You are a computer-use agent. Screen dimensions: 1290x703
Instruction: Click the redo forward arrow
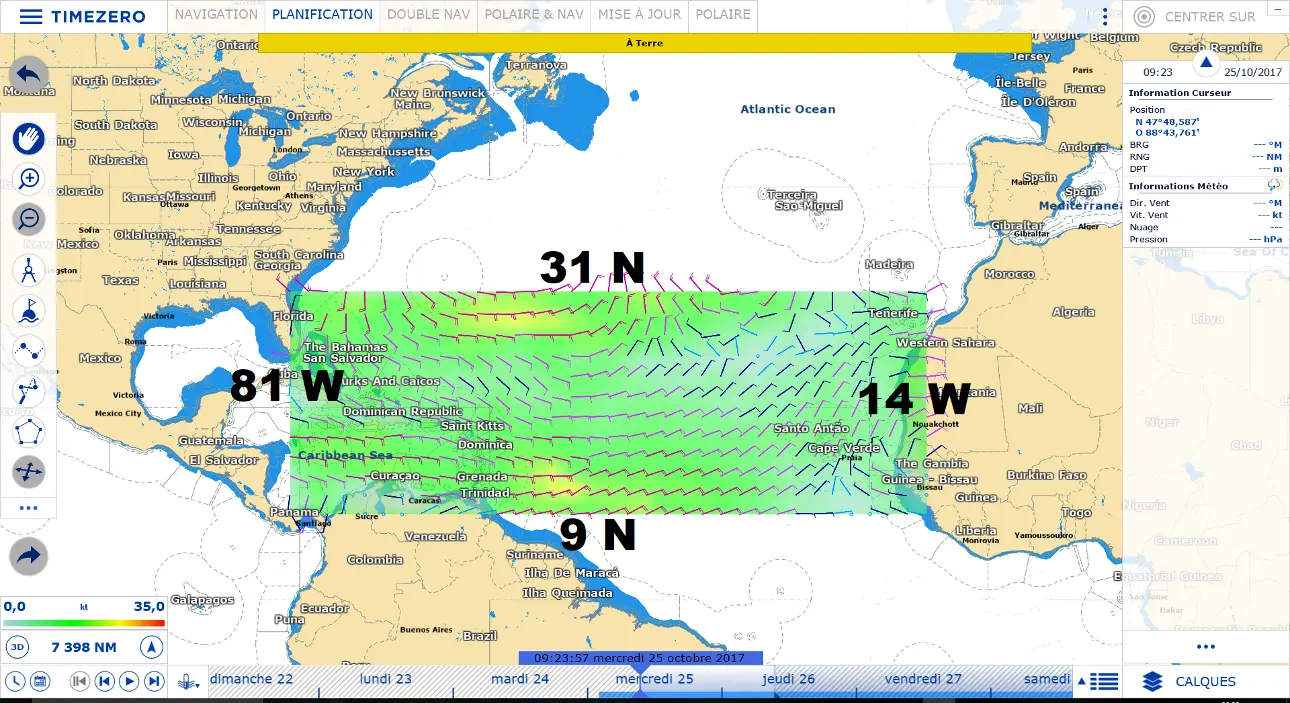[x=29, y=556]
